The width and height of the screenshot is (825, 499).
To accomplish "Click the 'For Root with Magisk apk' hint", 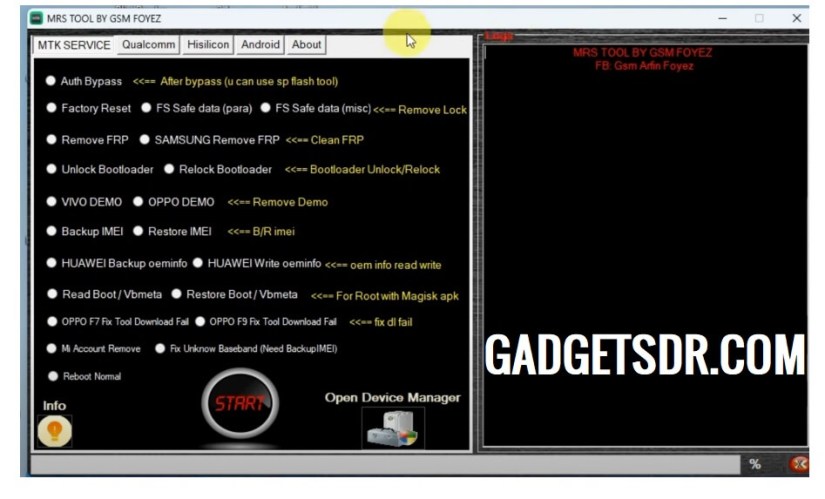I will click(x=397, y=296).
